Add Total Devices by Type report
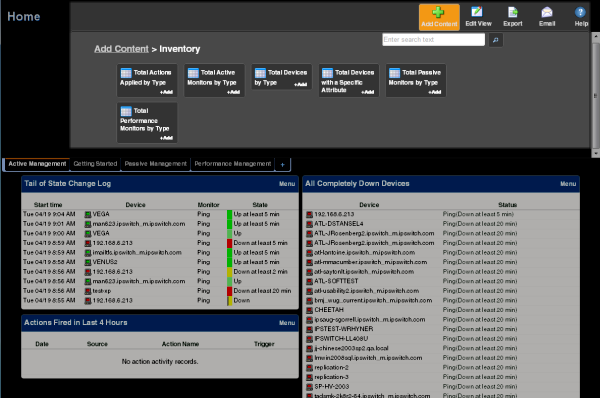 pyautogui.click(x=300, y=85)
